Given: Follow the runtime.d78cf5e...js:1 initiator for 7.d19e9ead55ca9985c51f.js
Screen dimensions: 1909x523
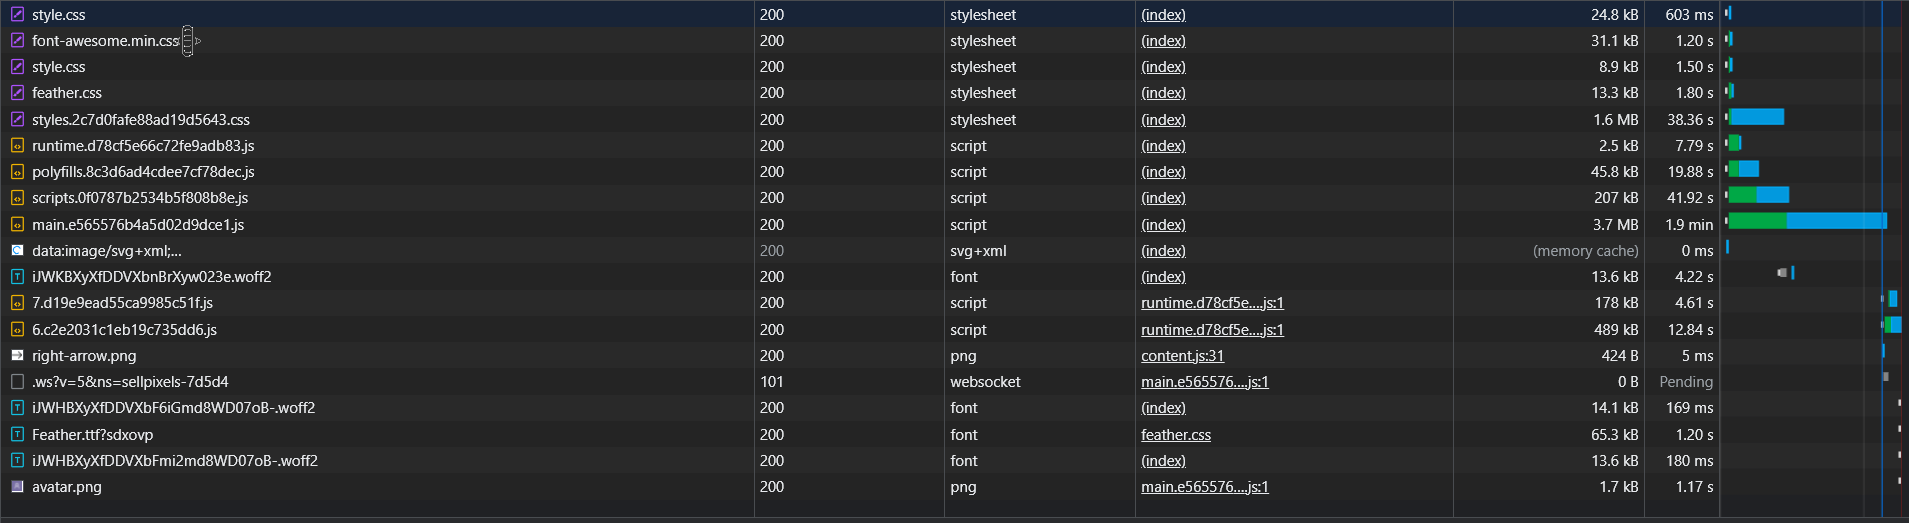Looking at the screenshot, I should pos(1212,303).
